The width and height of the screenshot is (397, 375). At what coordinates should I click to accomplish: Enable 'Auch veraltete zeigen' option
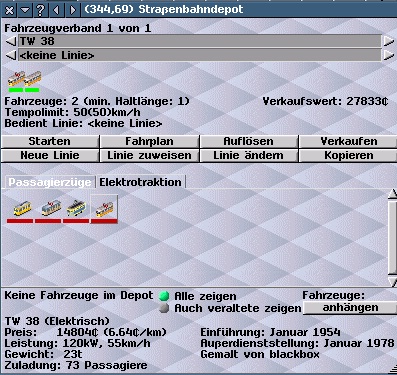point(164,308)
